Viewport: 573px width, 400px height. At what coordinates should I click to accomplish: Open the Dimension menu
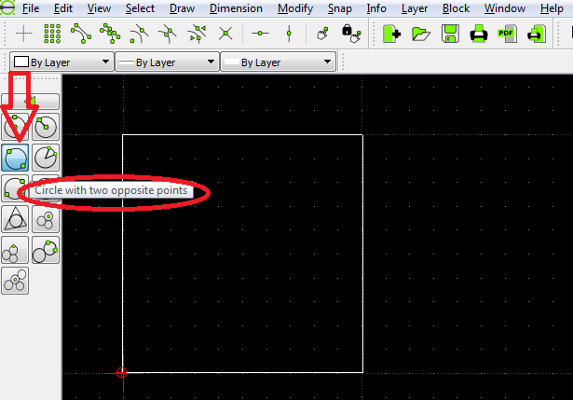tap(236, 8)
